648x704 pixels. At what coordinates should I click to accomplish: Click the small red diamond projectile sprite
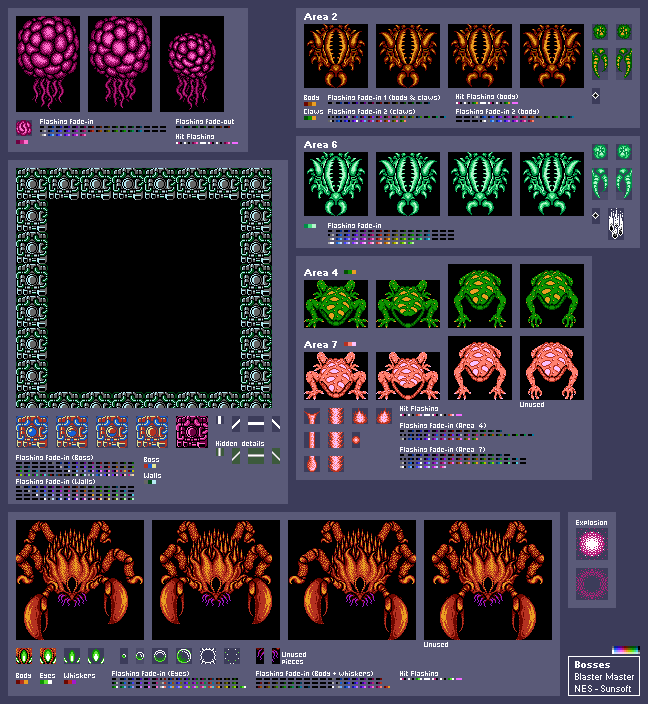pos(356,439)
